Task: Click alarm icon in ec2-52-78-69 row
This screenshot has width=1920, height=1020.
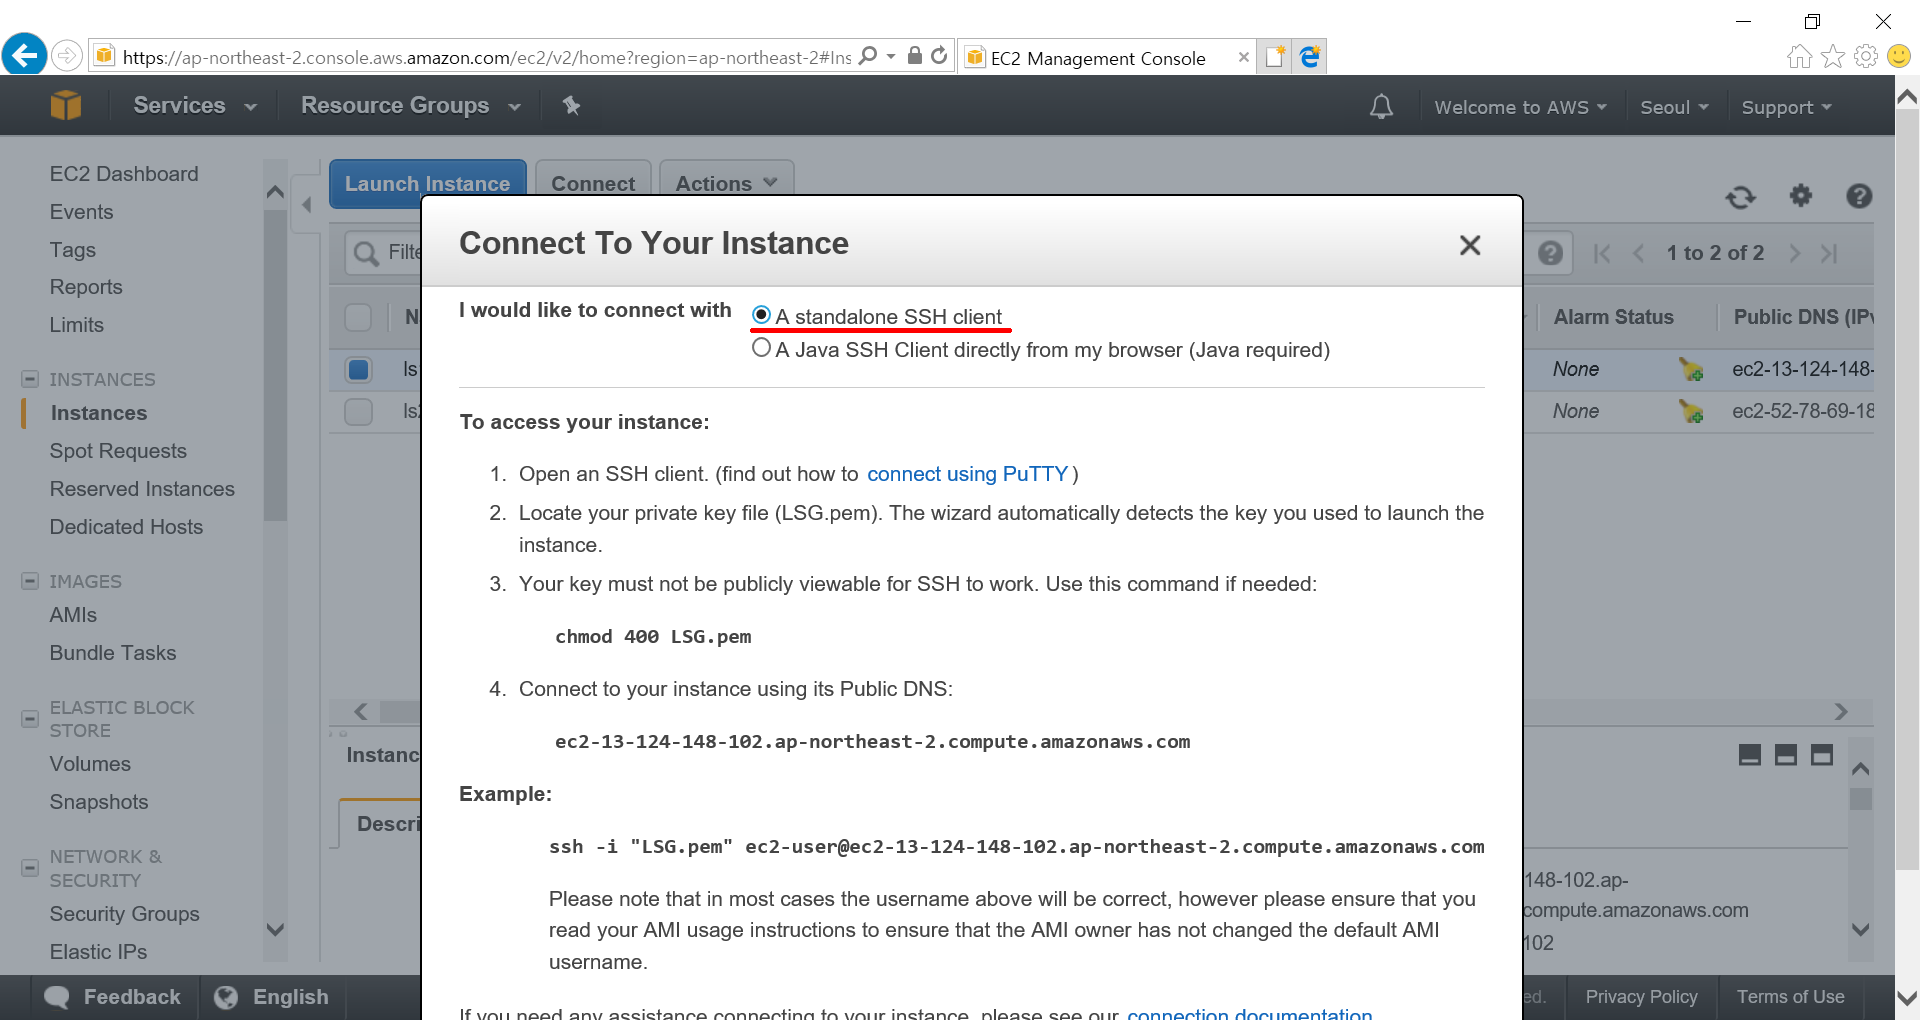Action: tap(1691, 411)
